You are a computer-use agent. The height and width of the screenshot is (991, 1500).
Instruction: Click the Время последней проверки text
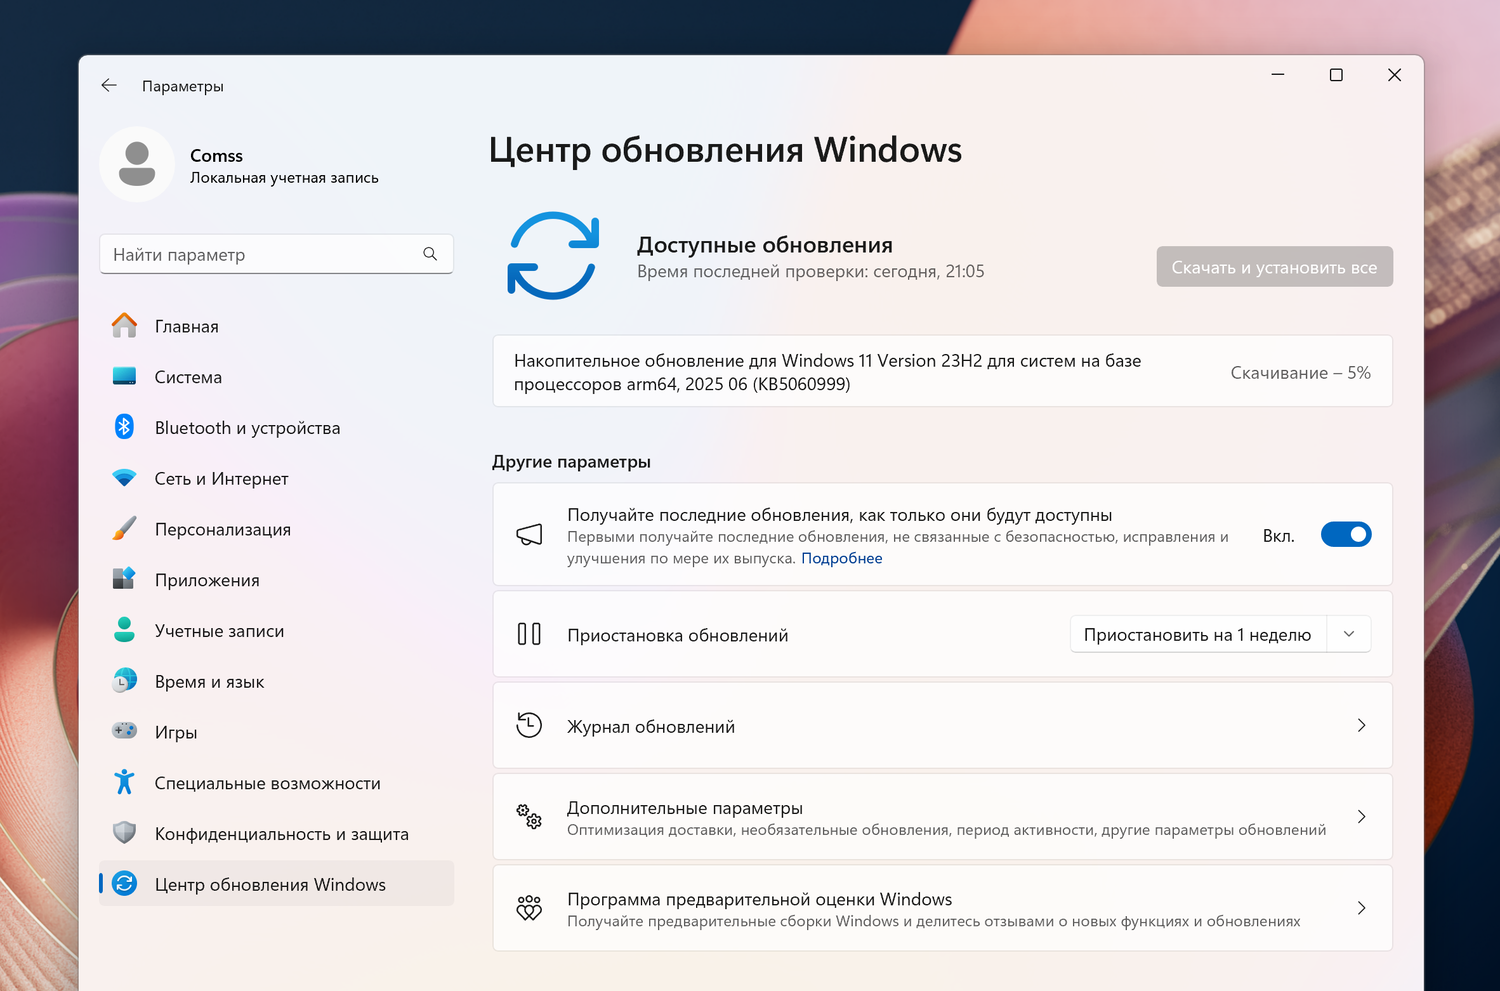(810, 271)
